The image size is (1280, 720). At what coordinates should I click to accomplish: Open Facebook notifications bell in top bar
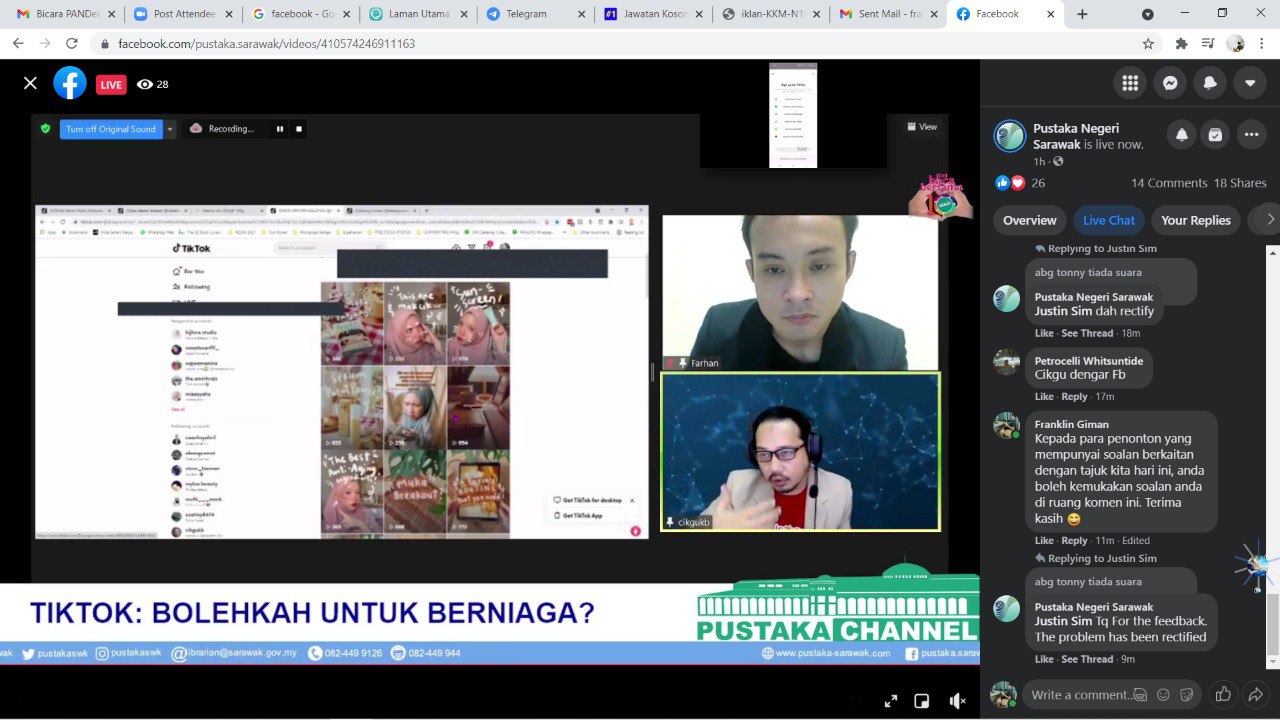coord(1210,83)
